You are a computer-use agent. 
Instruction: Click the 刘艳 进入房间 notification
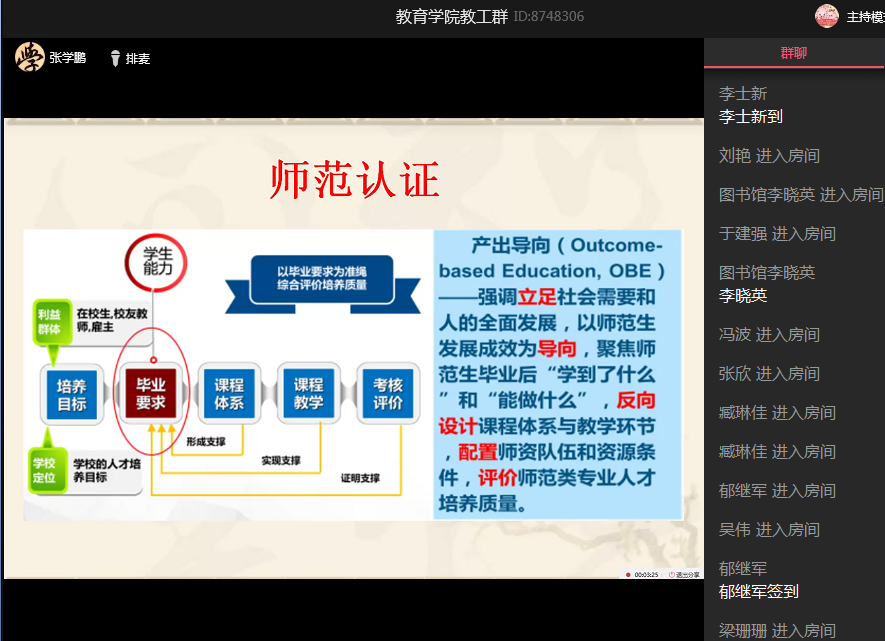tap(769, 156)
